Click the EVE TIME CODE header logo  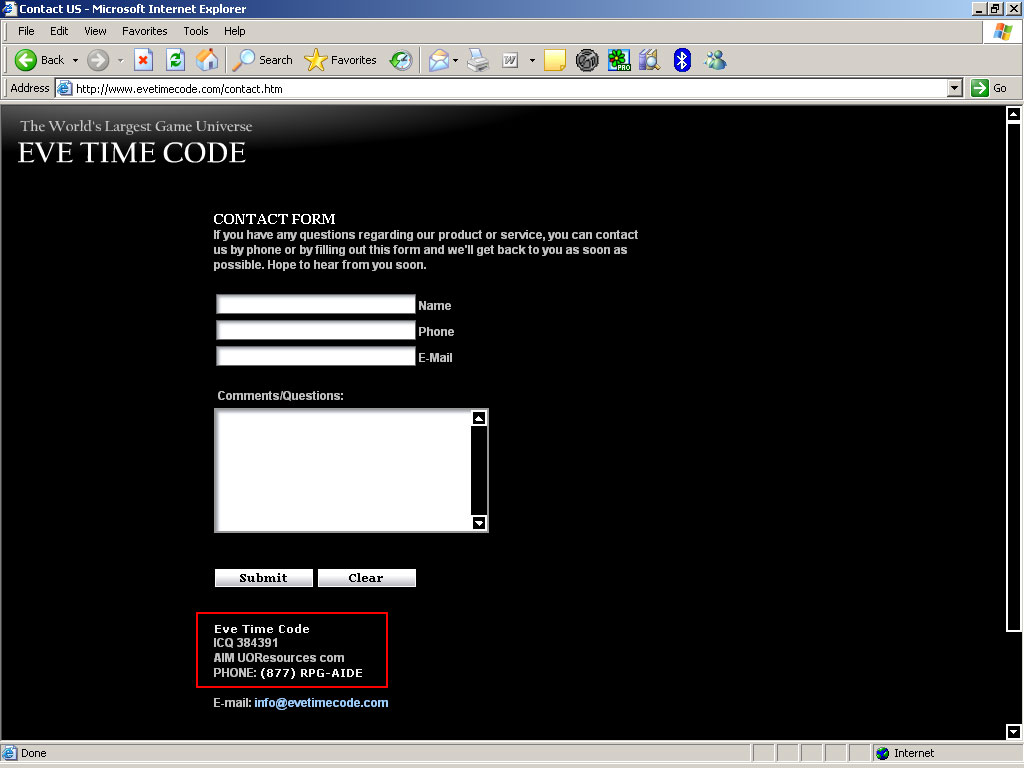pos(132,153)
